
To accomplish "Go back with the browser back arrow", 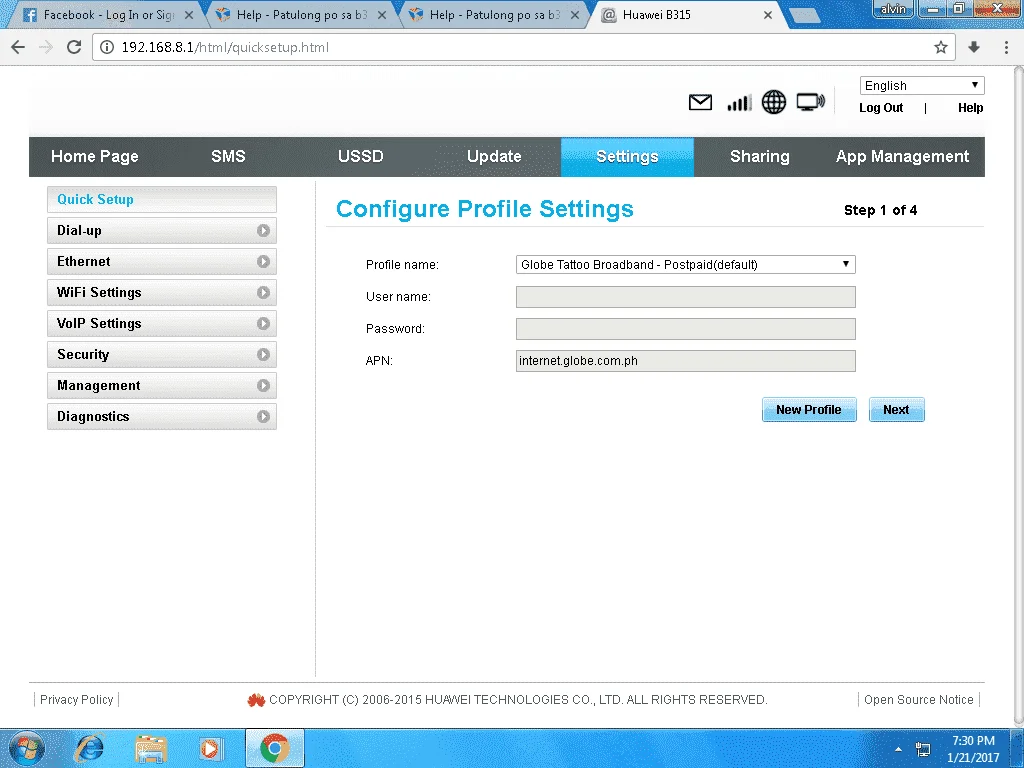I will [18, 47].
